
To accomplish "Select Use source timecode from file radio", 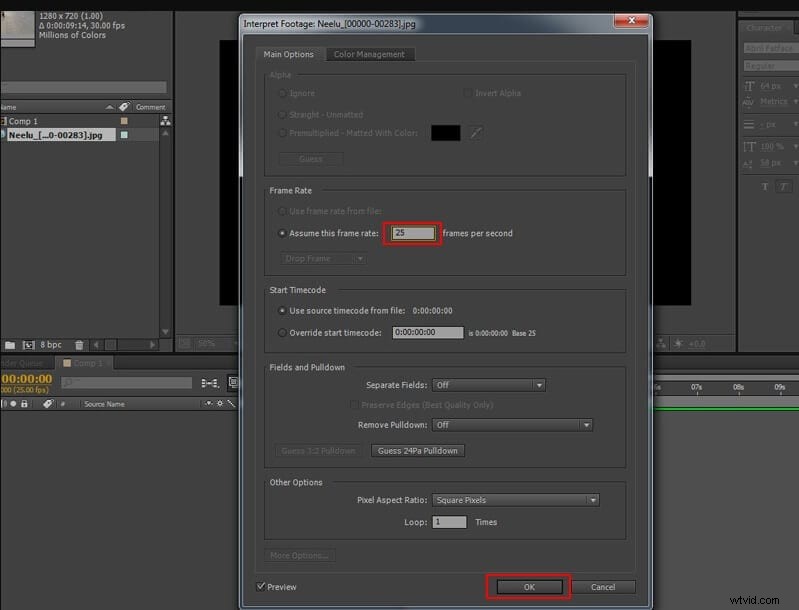I will [282, 310].
